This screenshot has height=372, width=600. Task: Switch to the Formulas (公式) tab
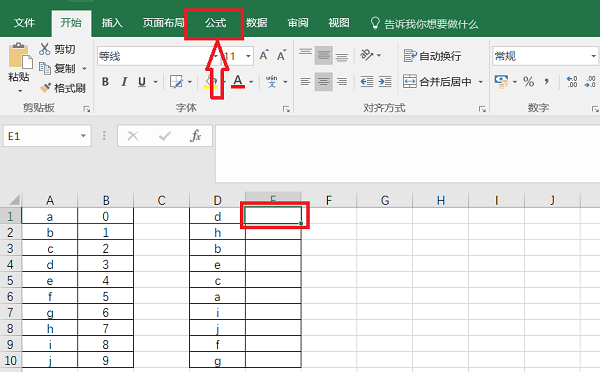click(215, 23)
